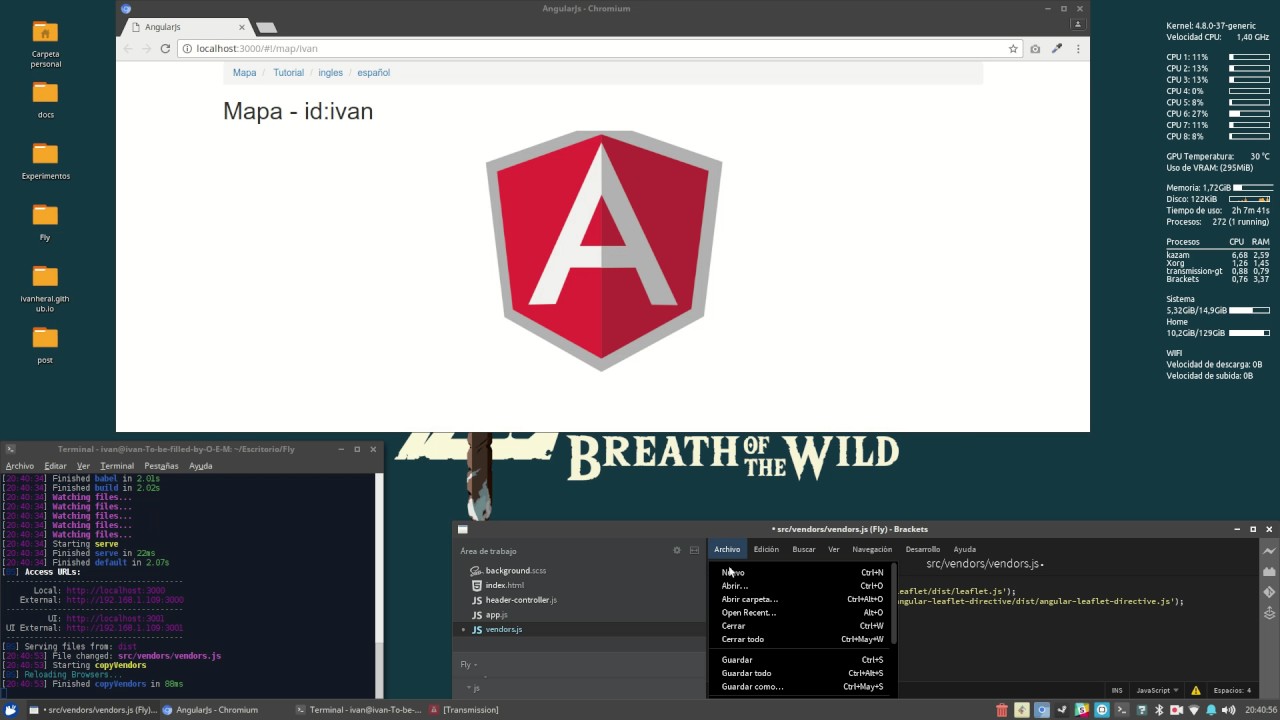Open the JavaScript language dropdown in status bar

tap(1157, 690)
